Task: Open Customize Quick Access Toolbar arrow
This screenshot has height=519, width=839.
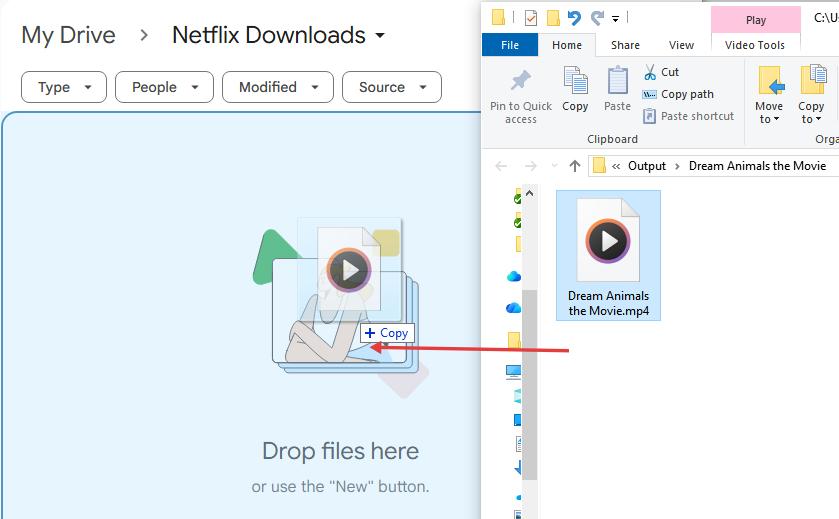Action: (x=615, y=19)
